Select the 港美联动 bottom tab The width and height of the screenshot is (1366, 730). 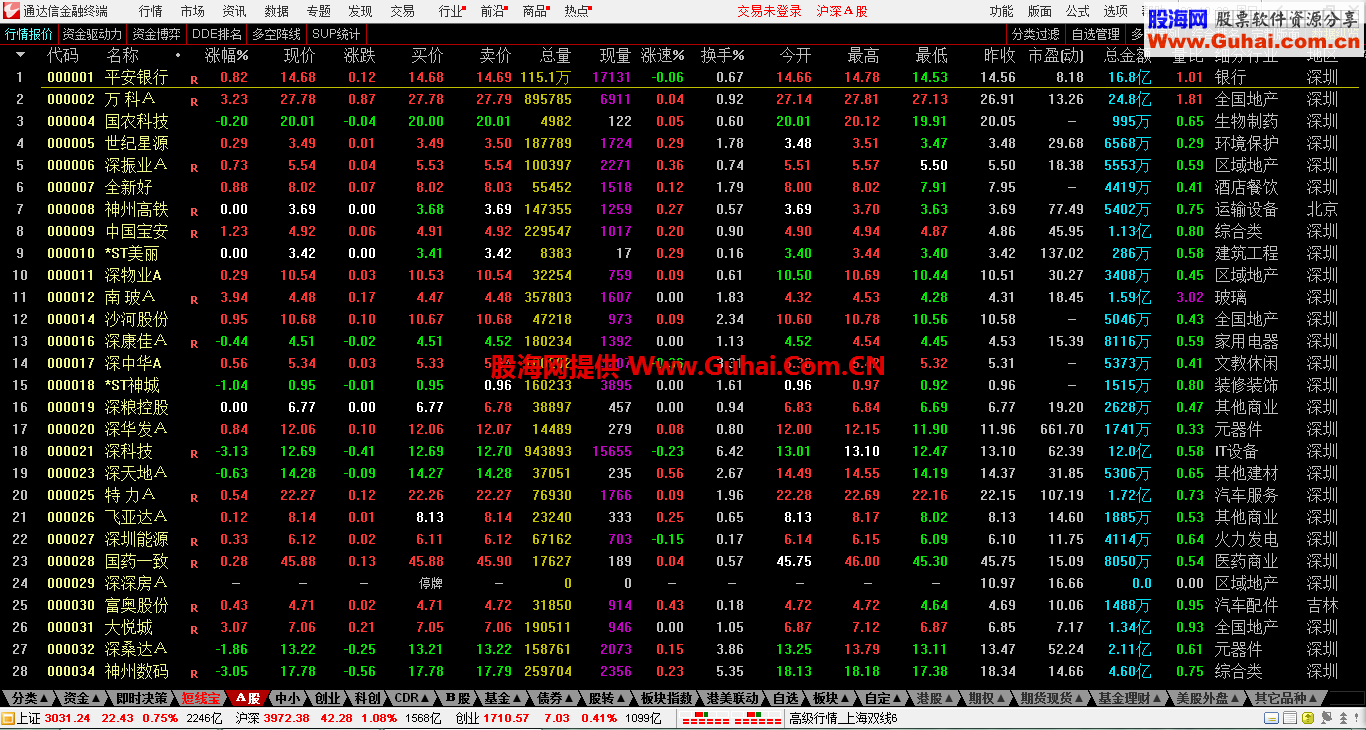733,698
